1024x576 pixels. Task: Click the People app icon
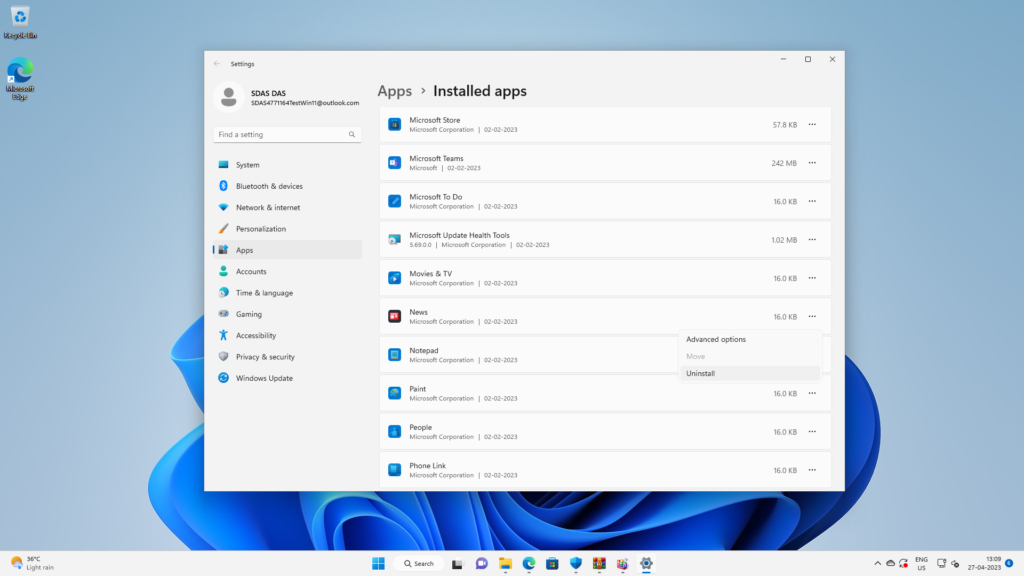394,432
